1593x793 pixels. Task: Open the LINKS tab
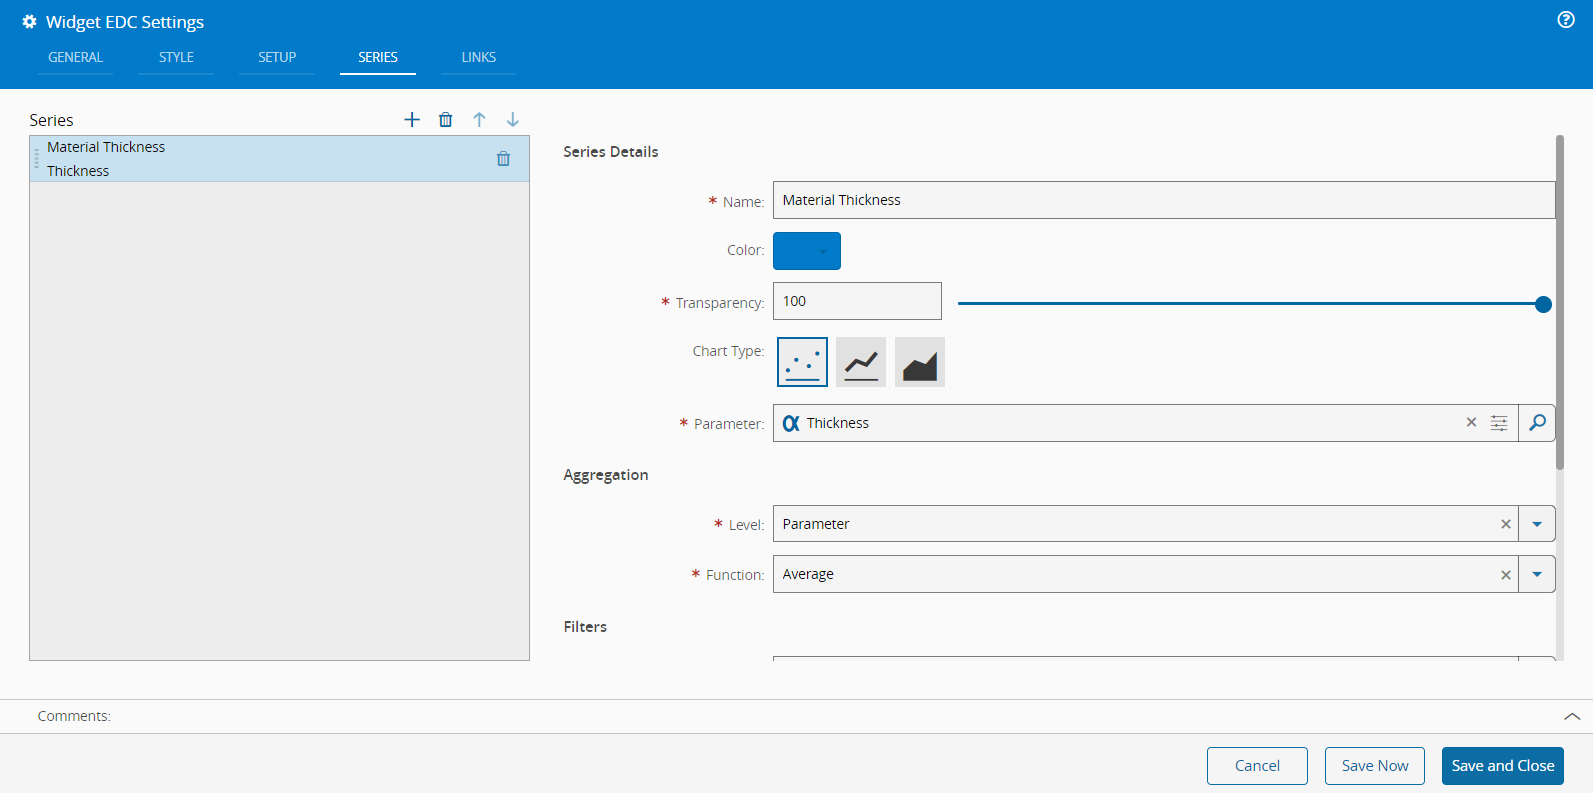tap(479, 57)
